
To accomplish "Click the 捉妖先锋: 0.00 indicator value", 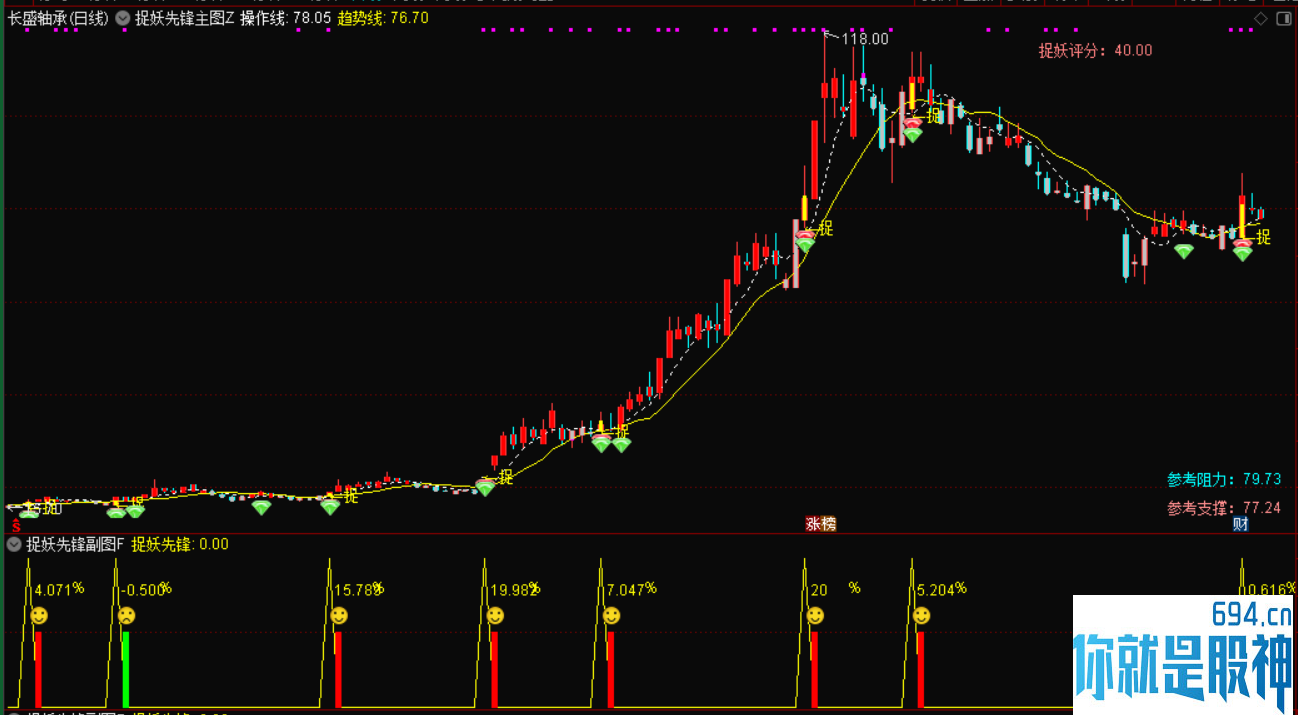I will (180, 545).
